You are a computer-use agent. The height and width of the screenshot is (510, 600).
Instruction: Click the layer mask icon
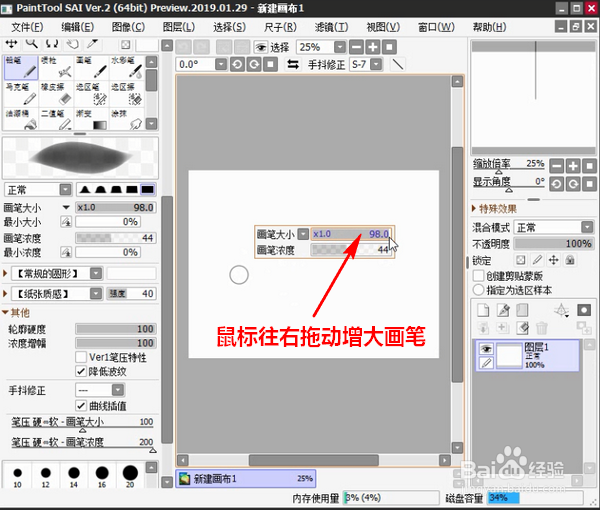pos(584,310)
